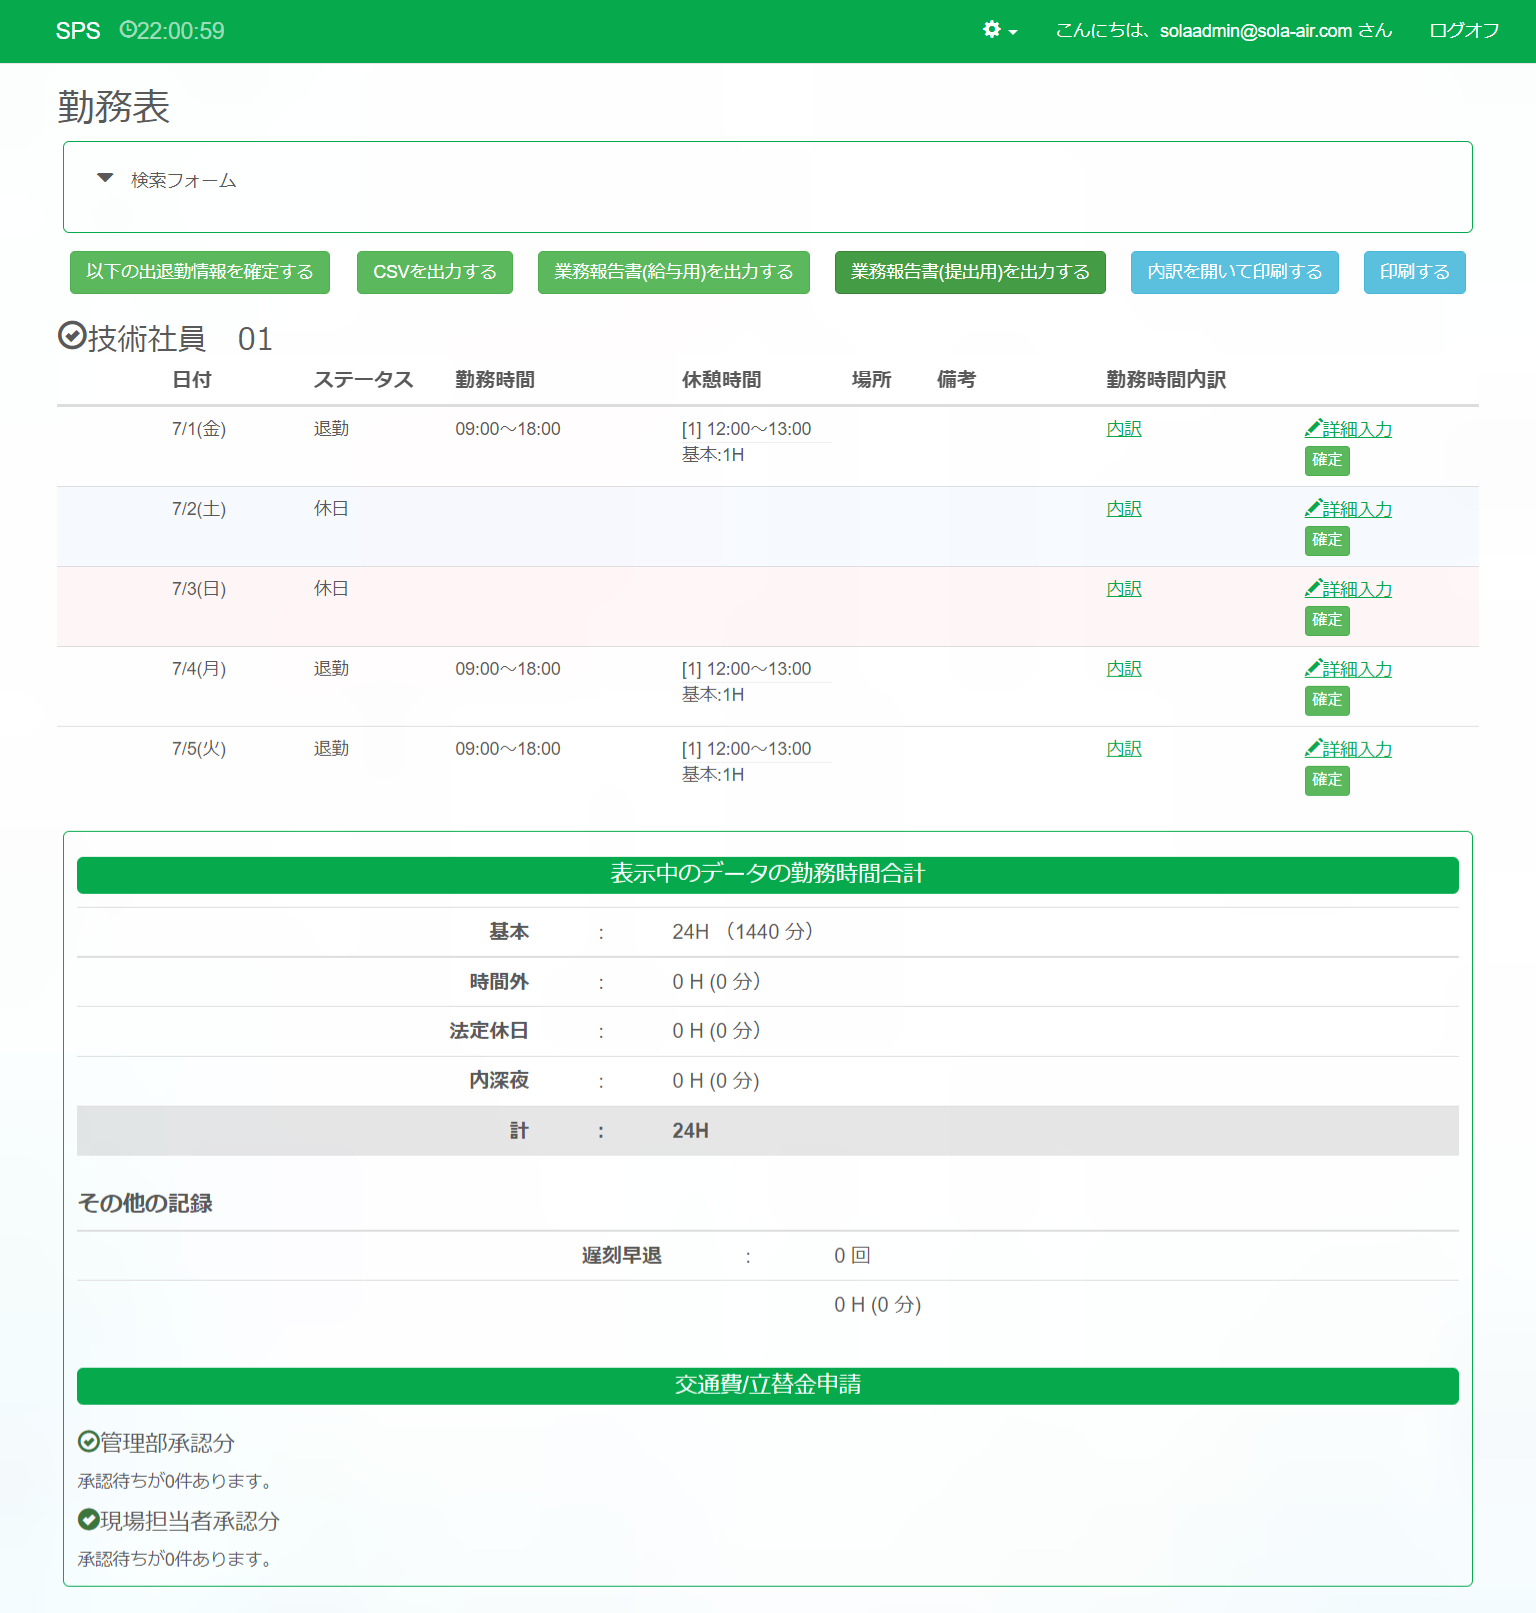Click the clock icon beside the time

127,30
